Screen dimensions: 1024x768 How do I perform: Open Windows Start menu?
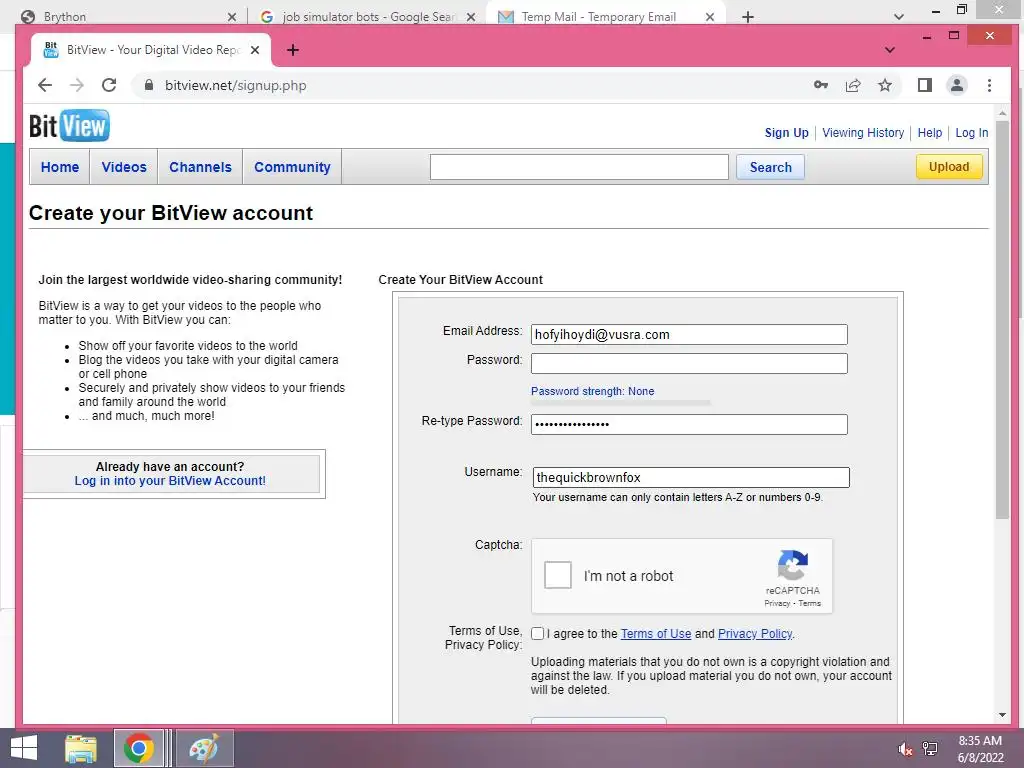point(24,748)
